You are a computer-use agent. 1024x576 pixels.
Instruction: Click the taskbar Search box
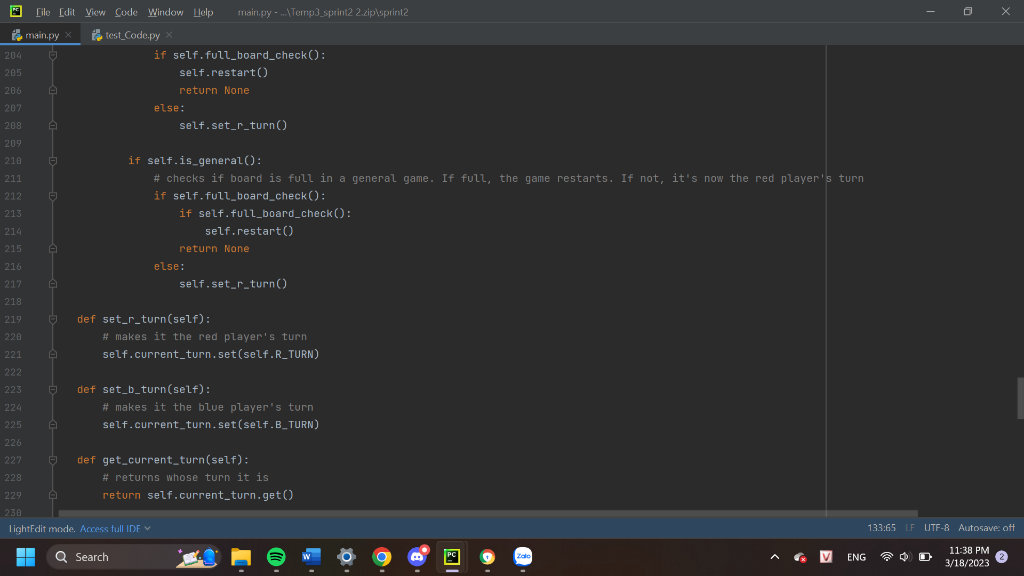click(x=134, y=557)
